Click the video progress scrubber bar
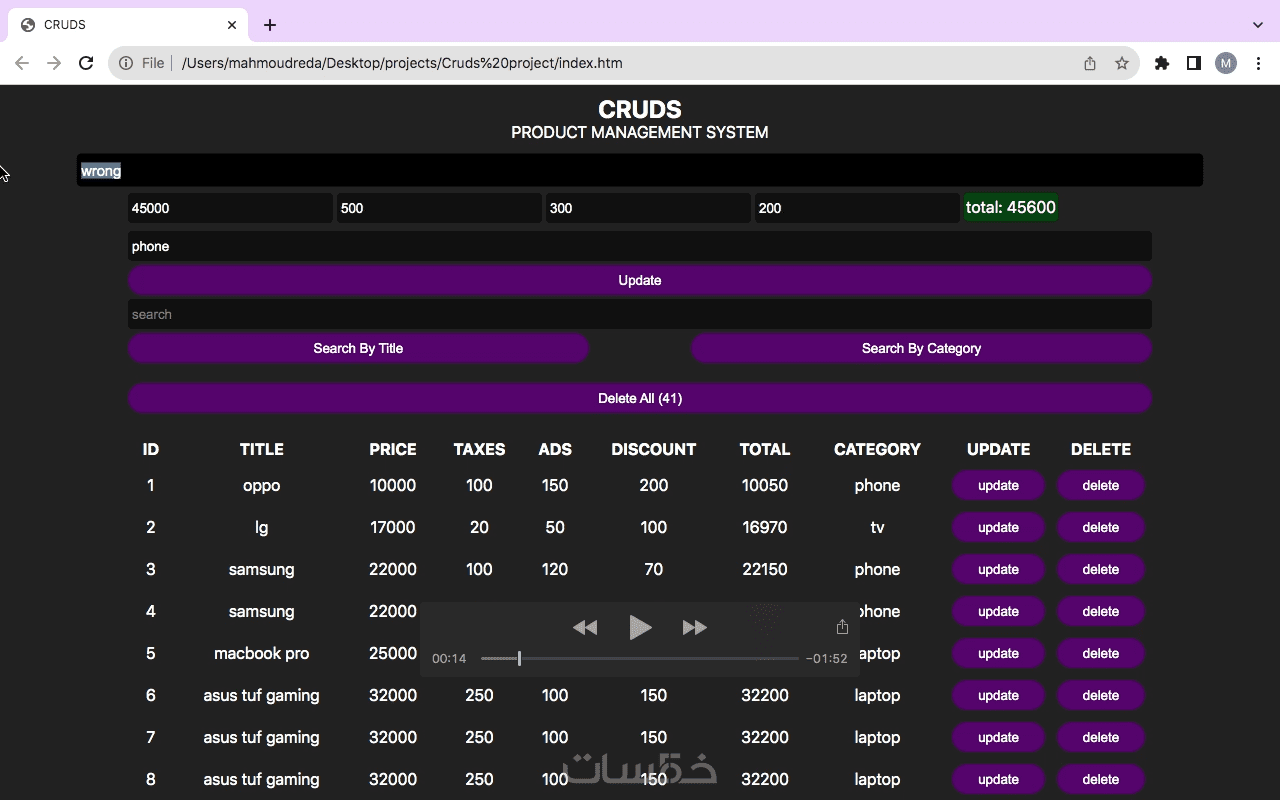Image resolution: width=1280 pixels, height=800 pixels. [640, 658]
